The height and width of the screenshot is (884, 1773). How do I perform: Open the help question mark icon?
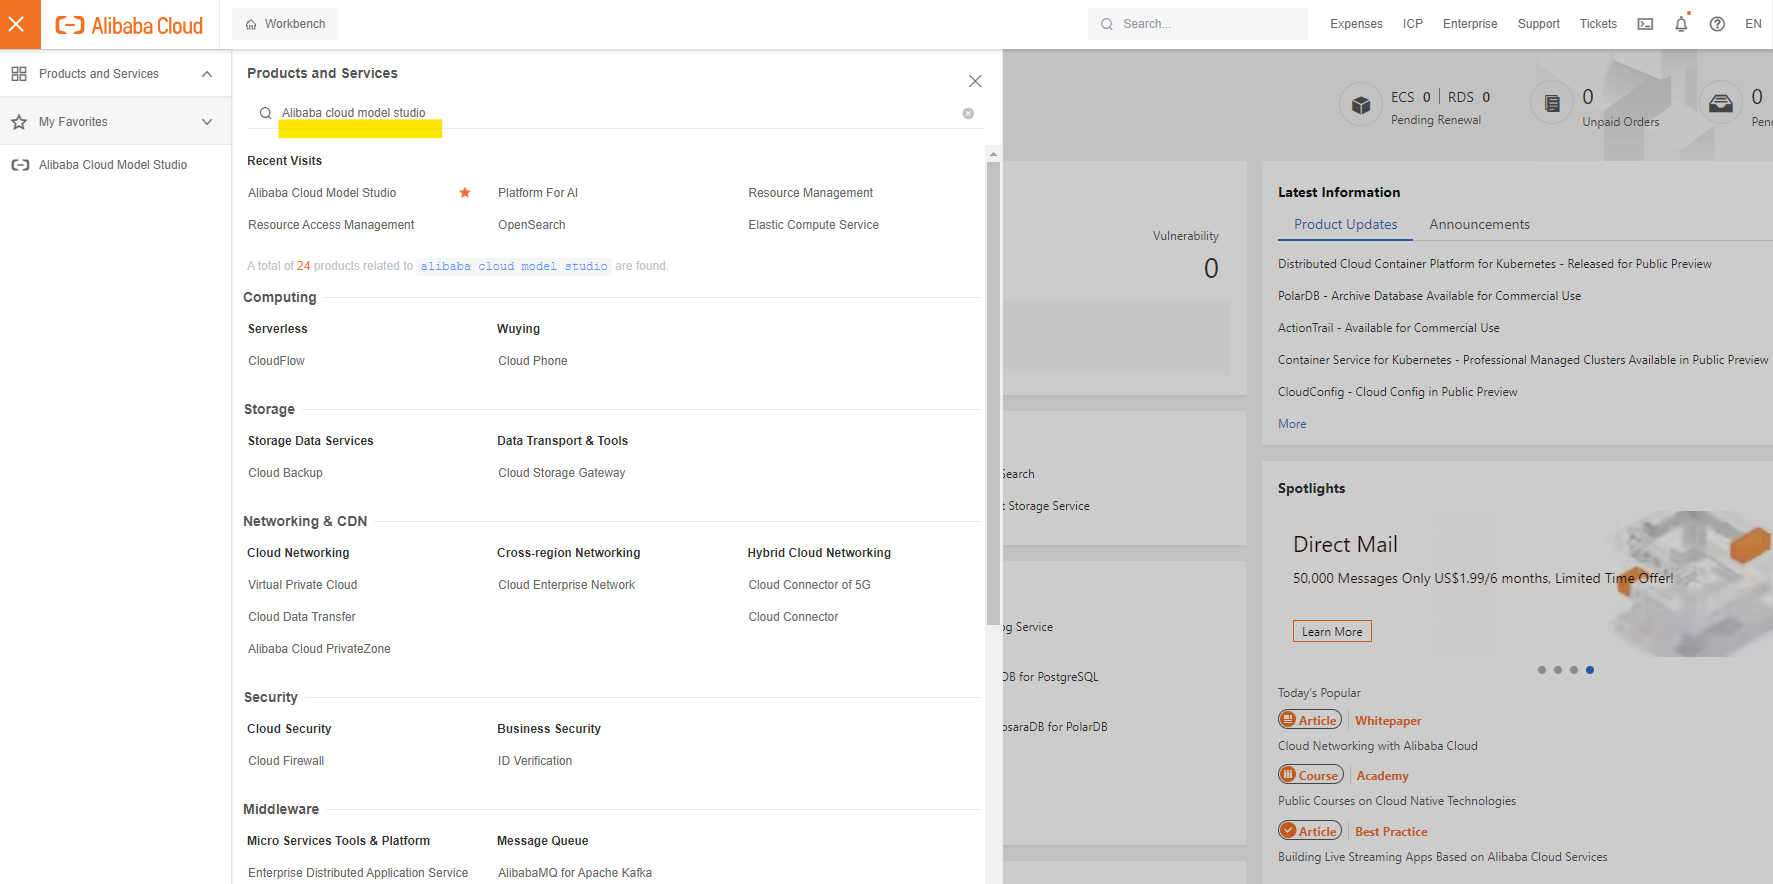coord(1717,24)
